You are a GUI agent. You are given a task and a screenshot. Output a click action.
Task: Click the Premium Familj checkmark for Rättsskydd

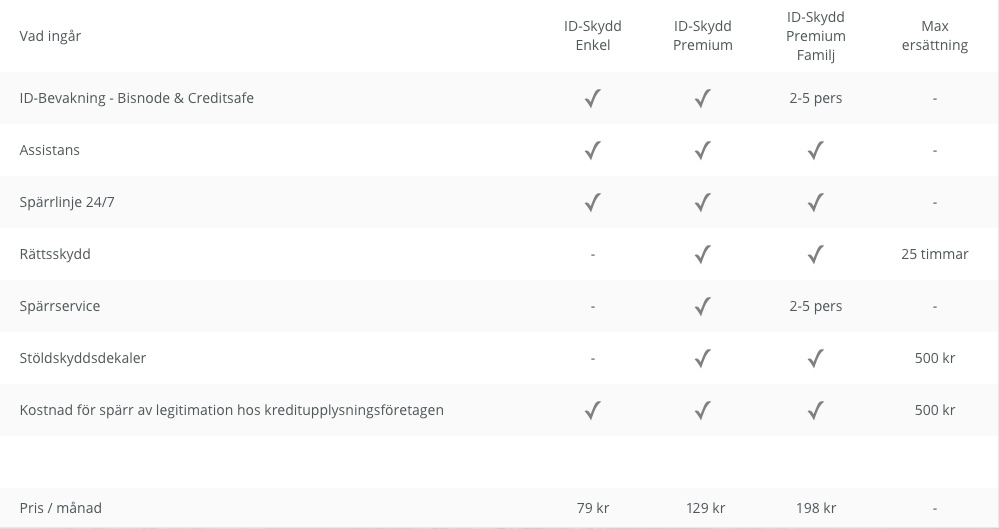[x=815, y=254]
